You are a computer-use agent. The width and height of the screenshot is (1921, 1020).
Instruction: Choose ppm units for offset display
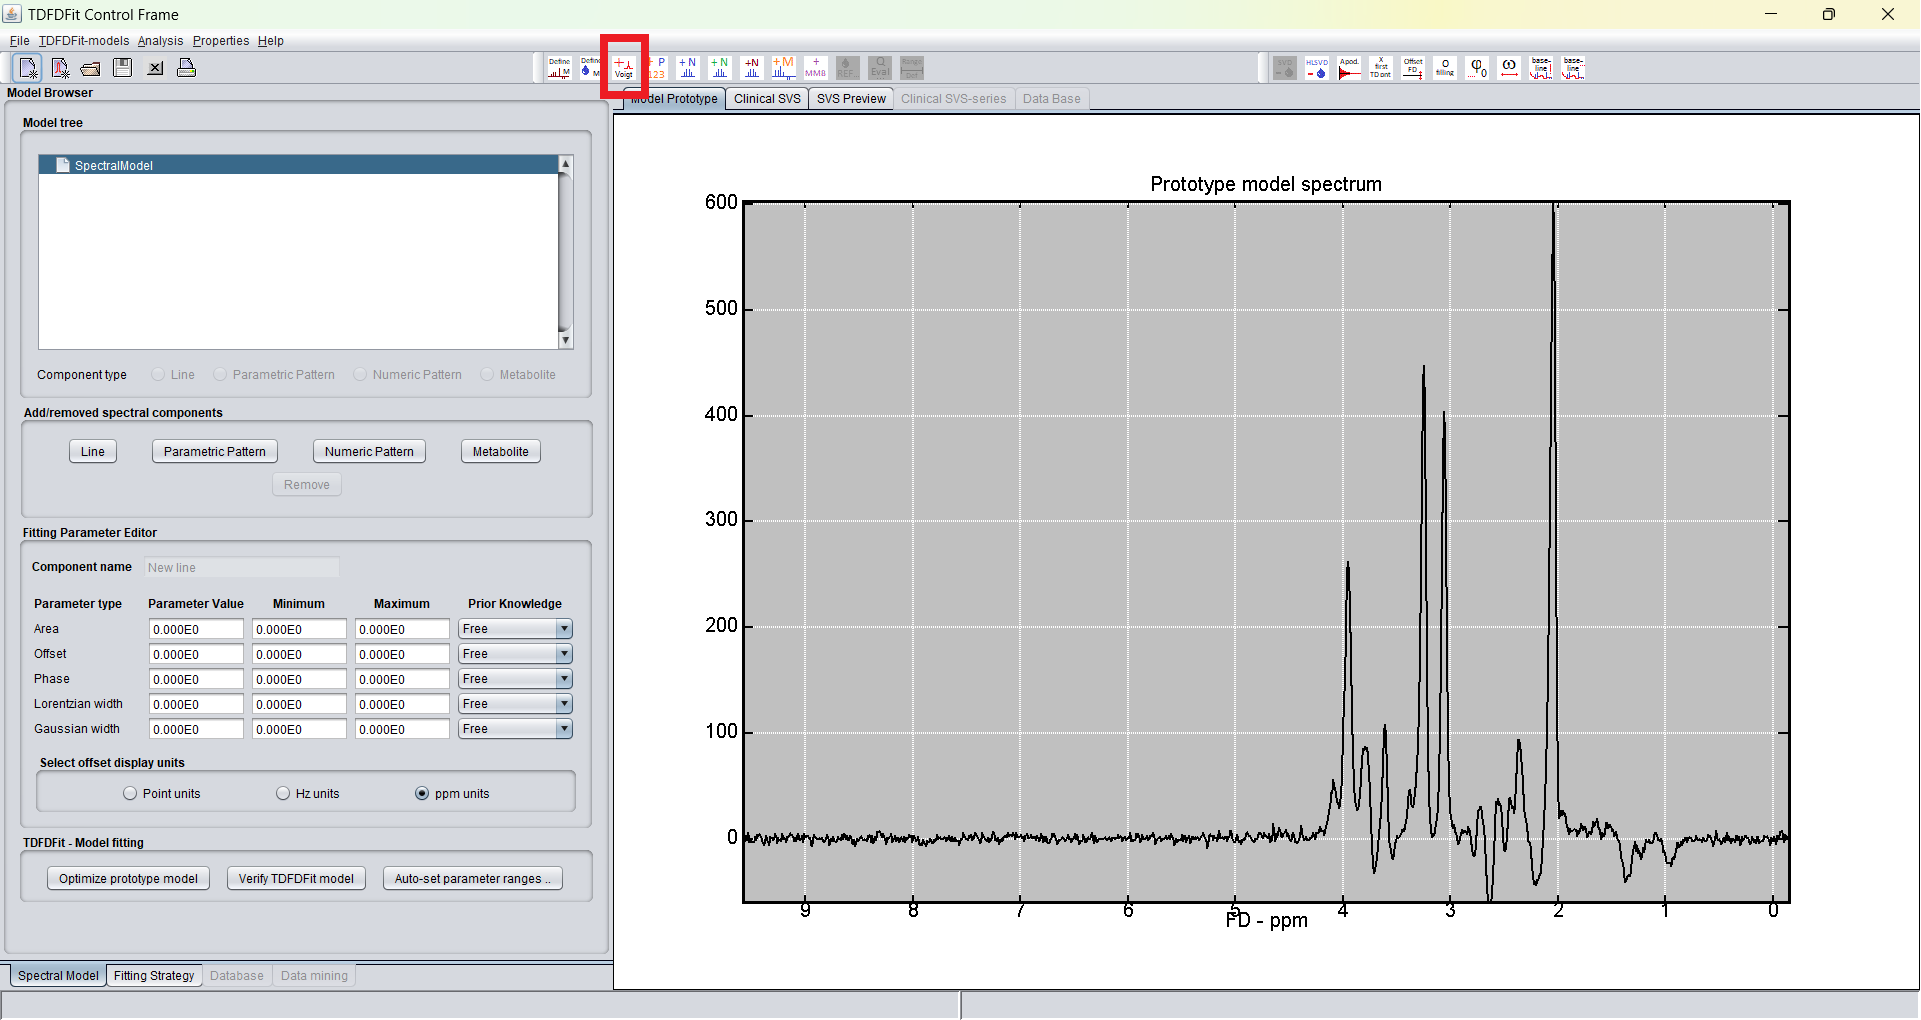(422, 794)
